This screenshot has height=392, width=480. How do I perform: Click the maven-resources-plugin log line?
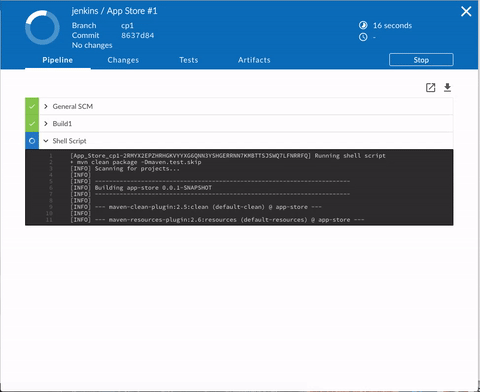pyautogui.click(x=217, y=220)
